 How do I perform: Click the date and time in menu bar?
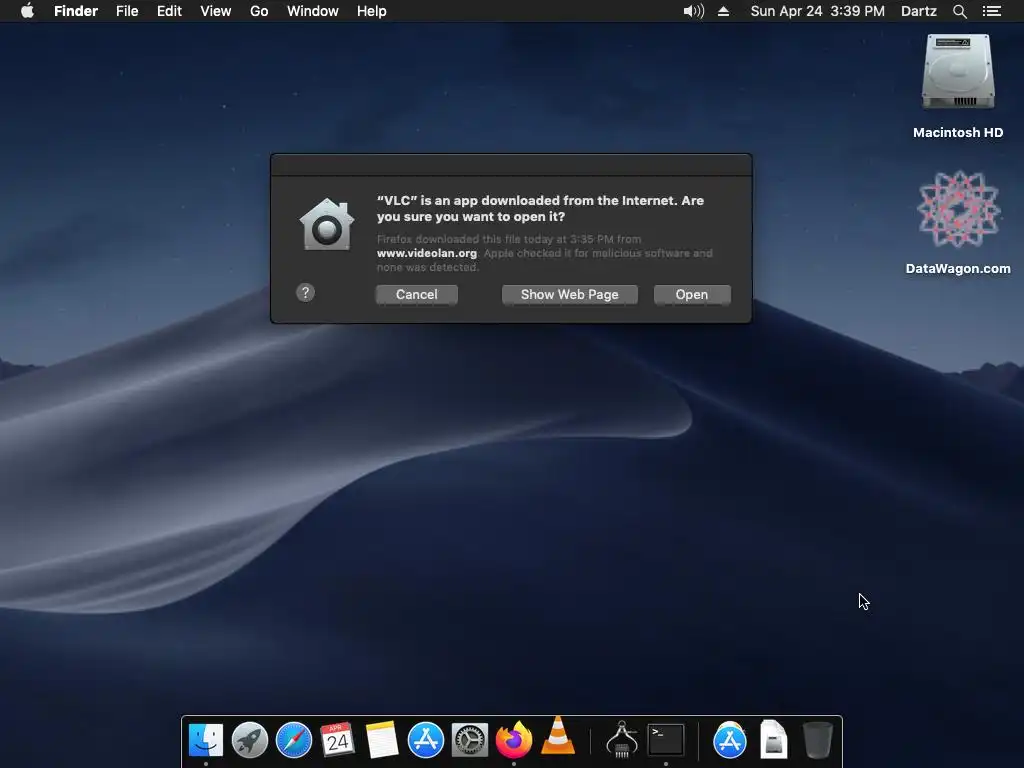click(x=818, y=11)
